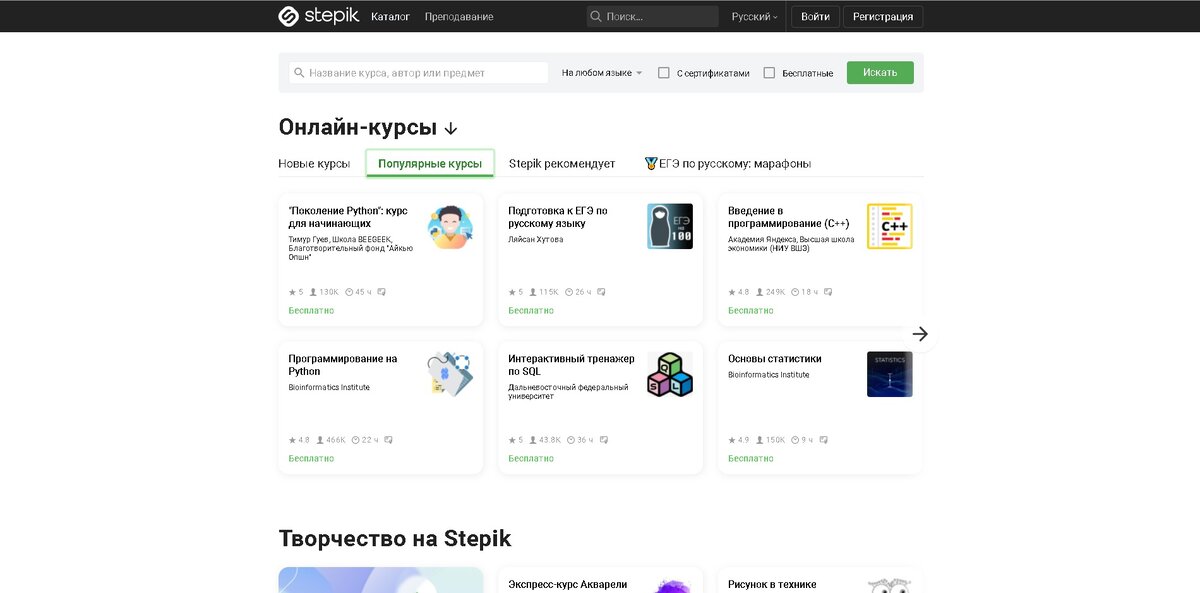Click the SQL cubes course image
This screenshot has height=593, width=1200.
point(670,375)
